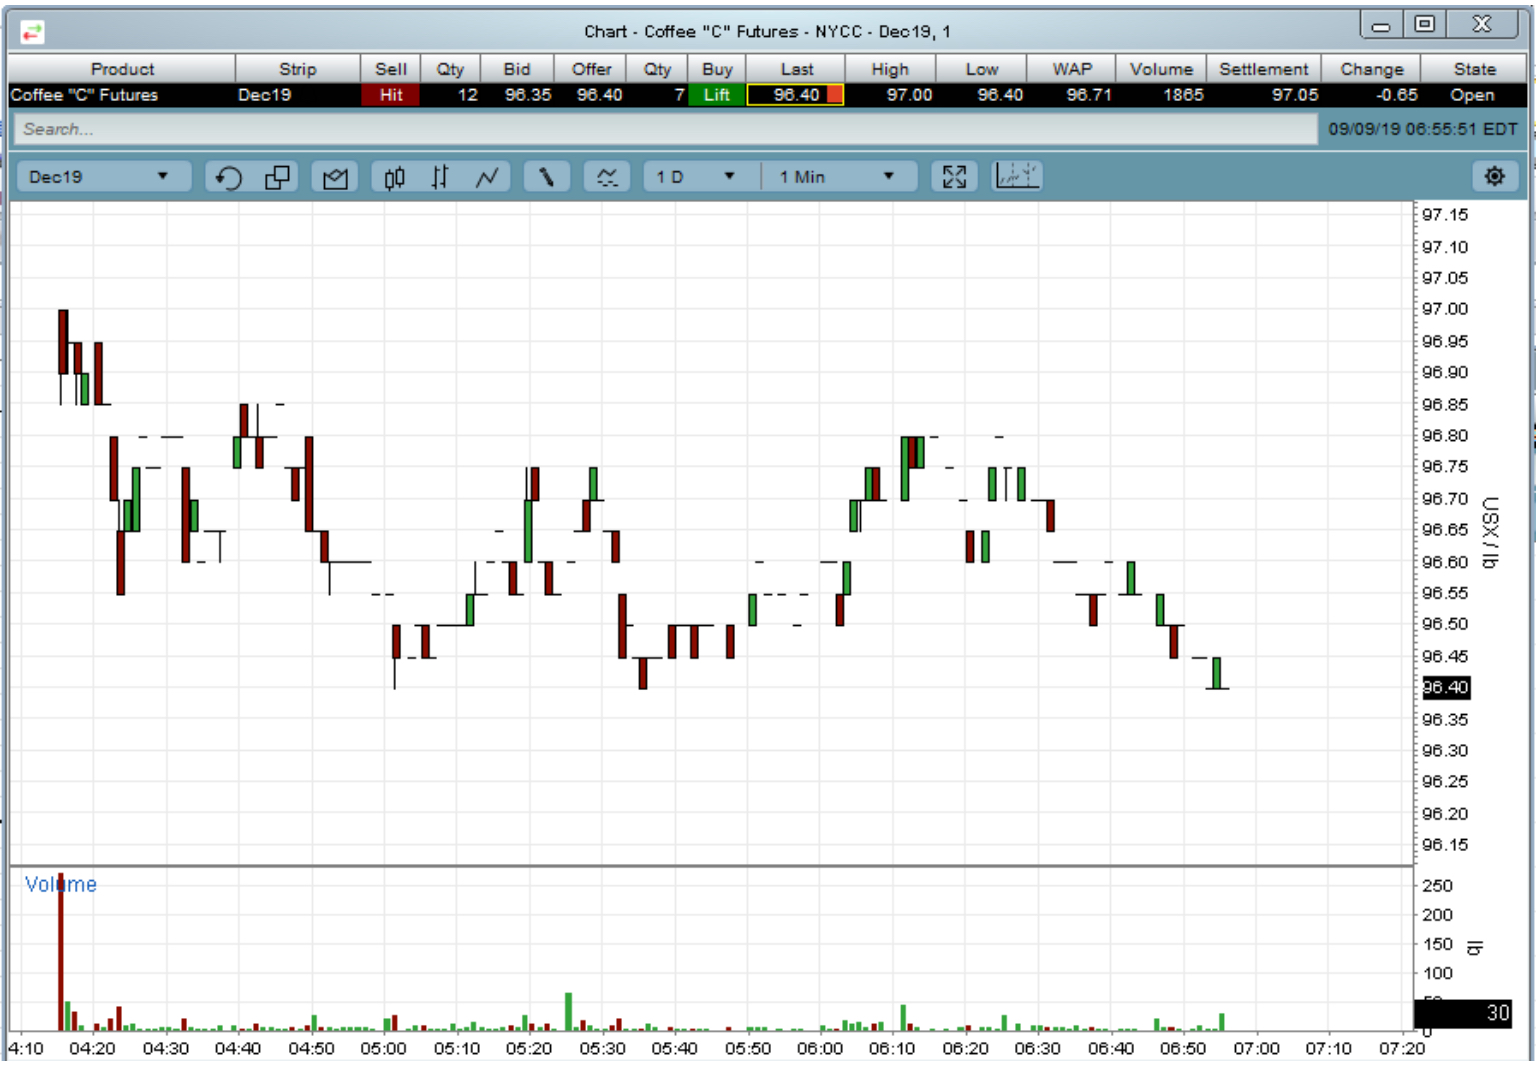Click the Product column header
The height and width of the screenshot is (1066, 1536).
(x=122, y=69)
